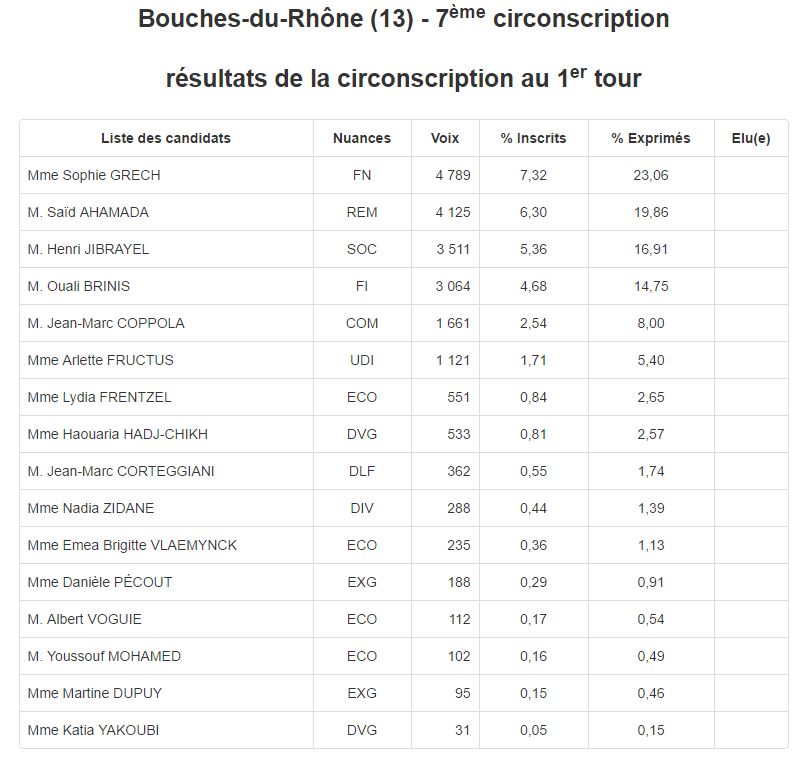Image resolution: width=805 pixels, height=762 pixels.
Task: Click M. Jean-Marc CORTEGGIANI's name
Action: 121,471
